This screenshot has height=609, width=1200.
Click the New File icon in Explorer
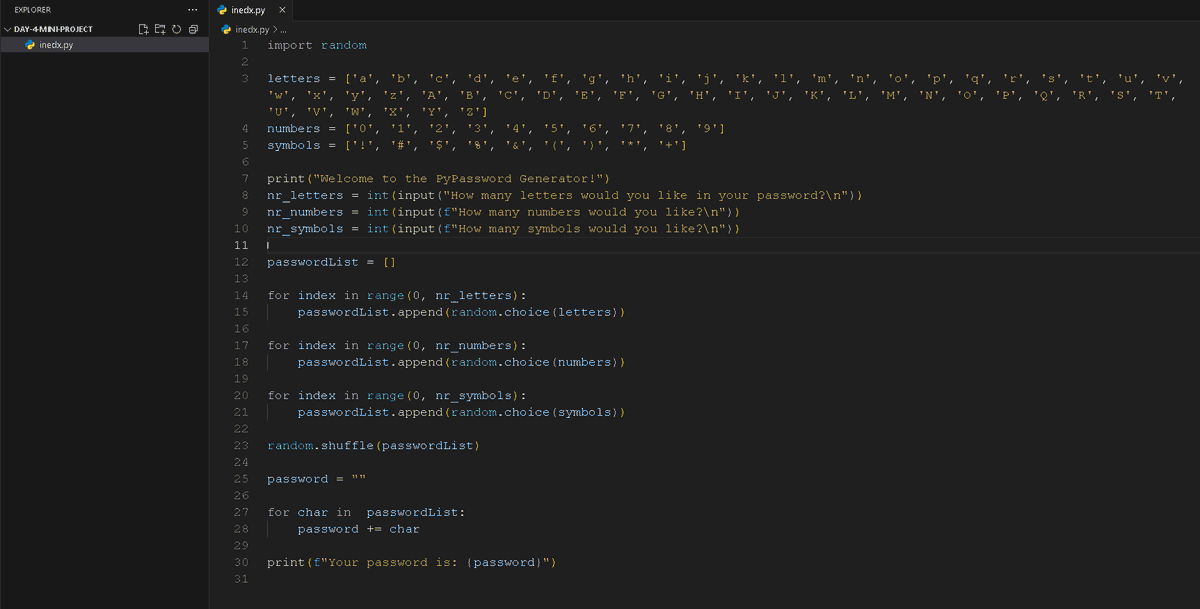pos(144,29)
